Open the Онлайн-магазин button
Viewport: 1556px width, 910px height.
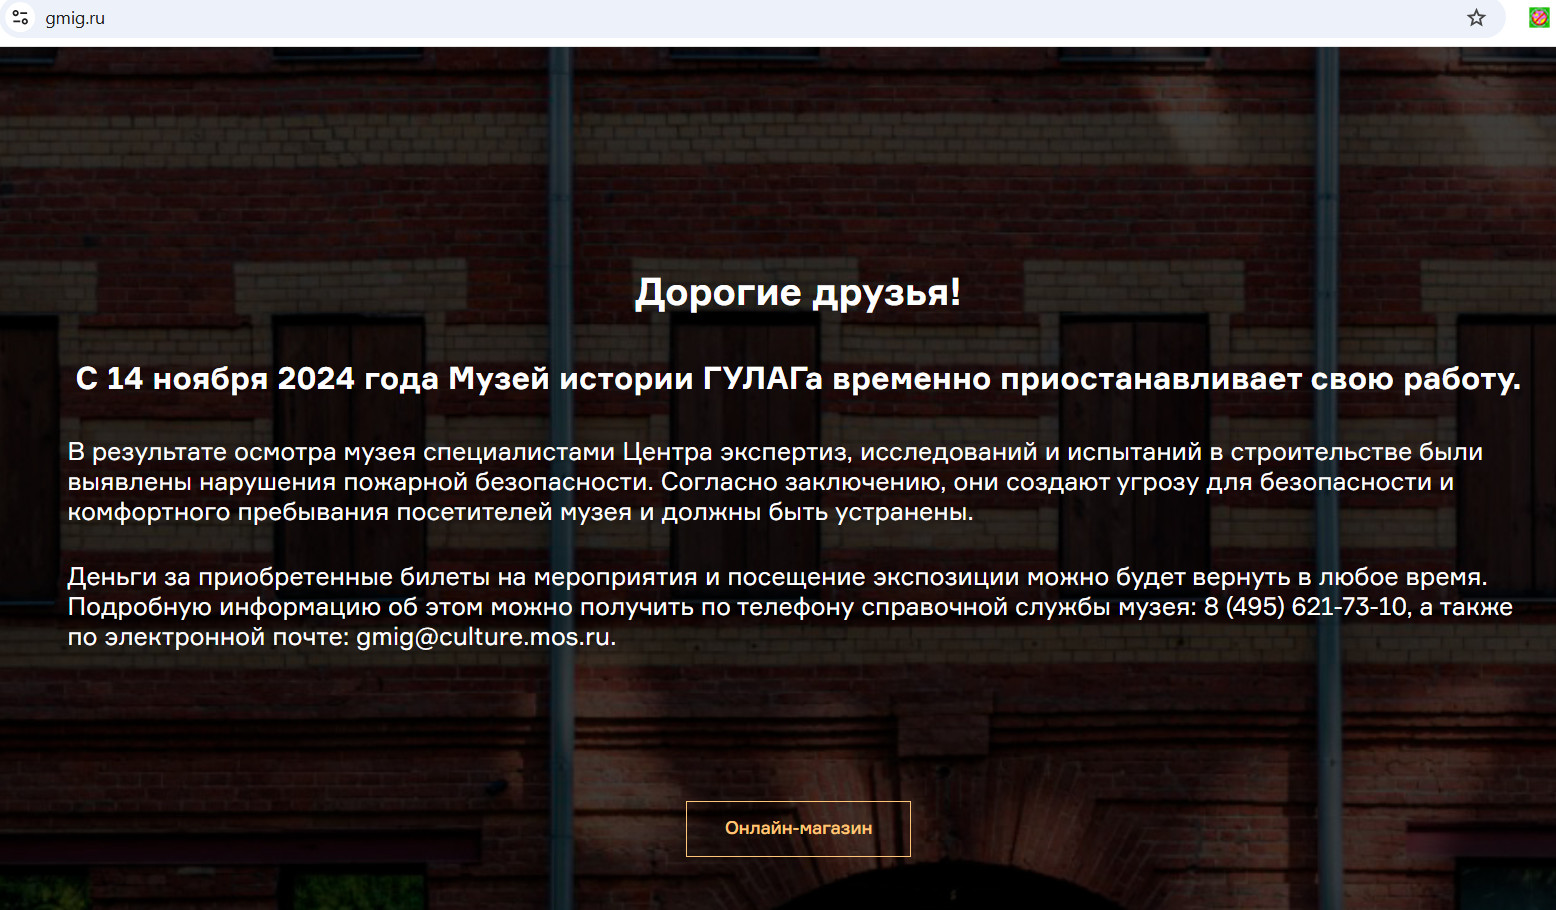[x=798, y=828]
